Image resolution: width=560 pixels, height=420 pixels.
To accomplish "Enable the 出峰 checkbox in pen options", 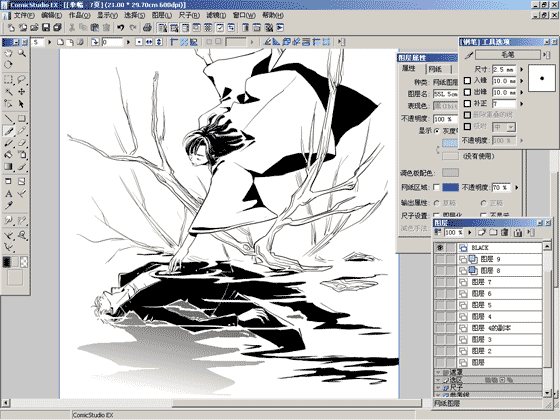I will (468, 92).
